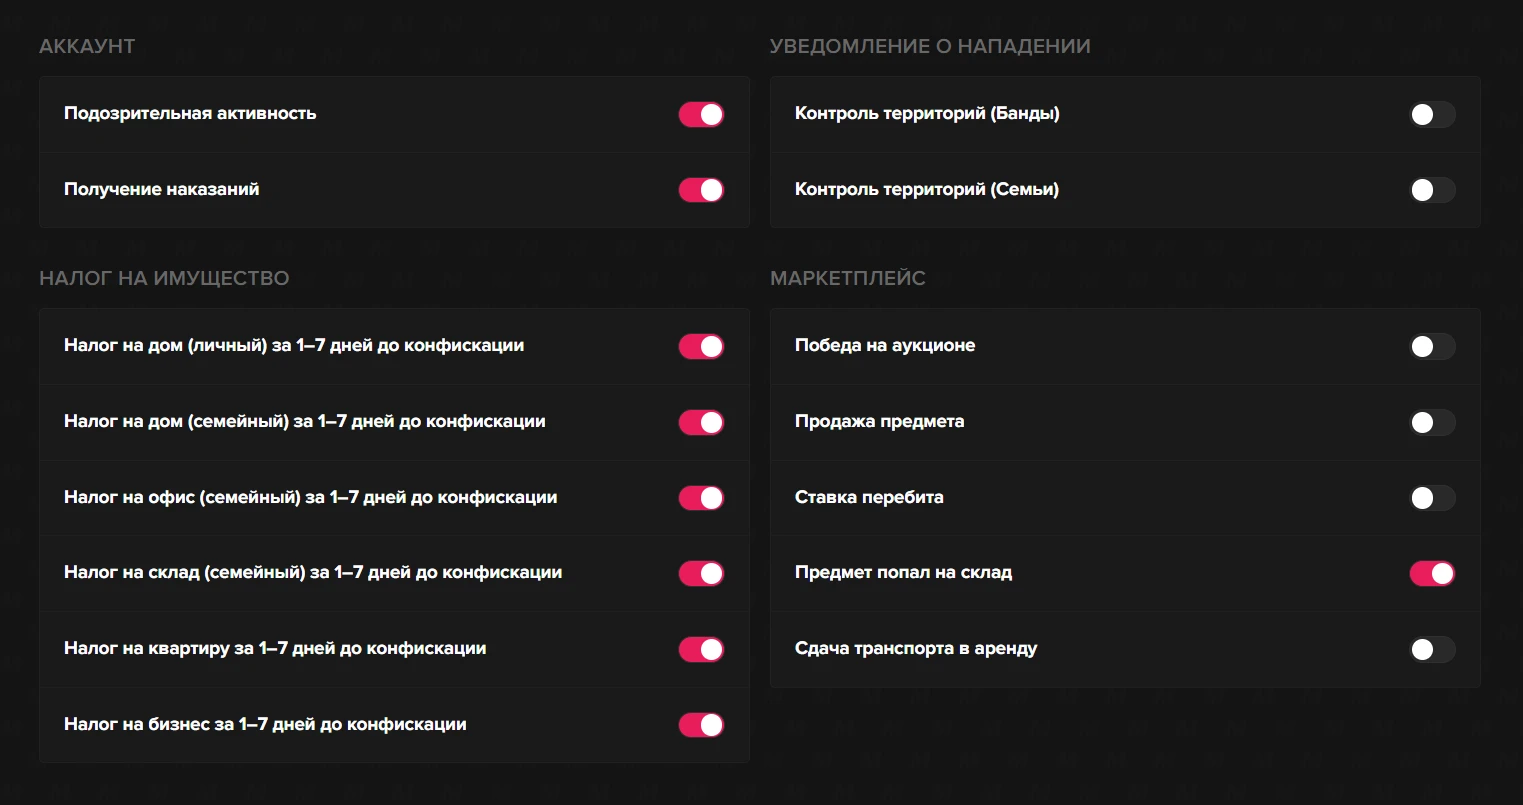Click the НАЛОГ НА ИМУЩЕСТВО heading
This screenshot has width=1523, height=805.
[x=164, y=278]
